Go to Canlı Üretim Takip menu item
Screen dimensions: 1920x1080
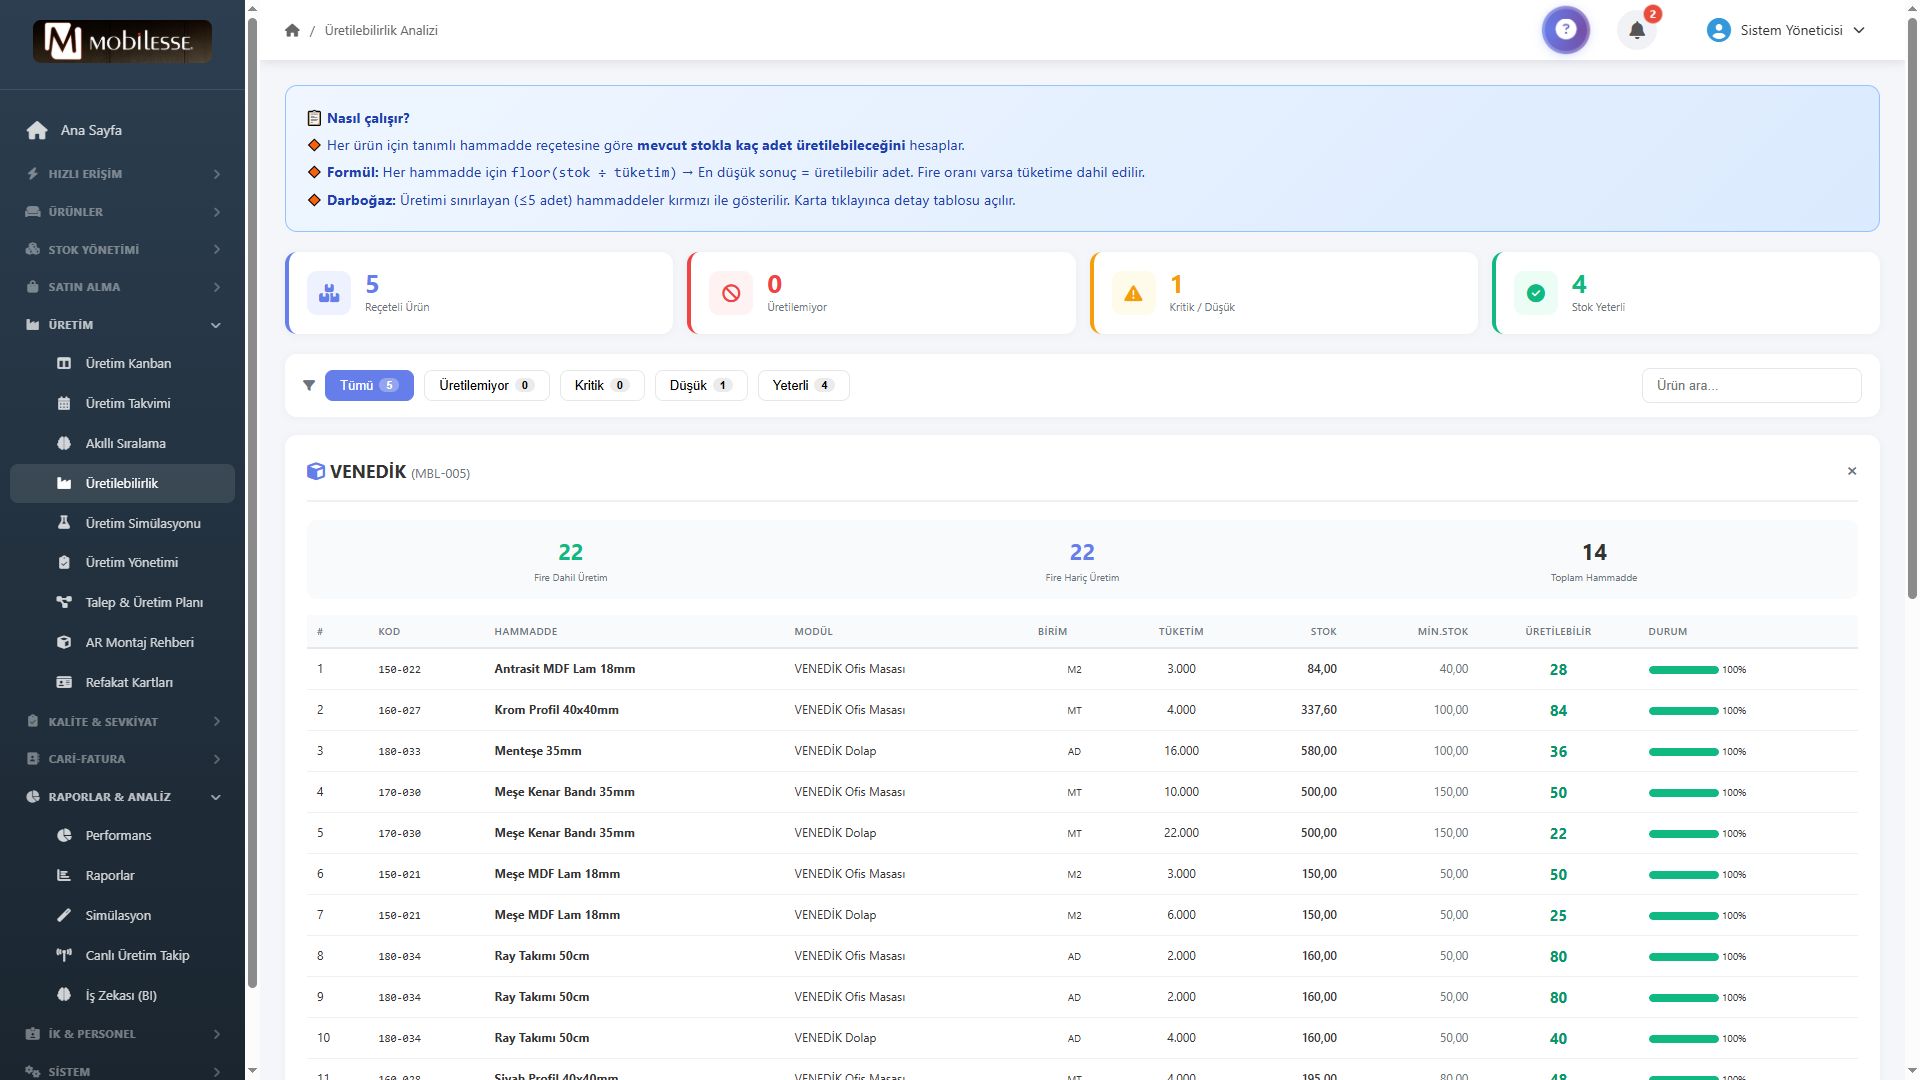coord(137,955)
